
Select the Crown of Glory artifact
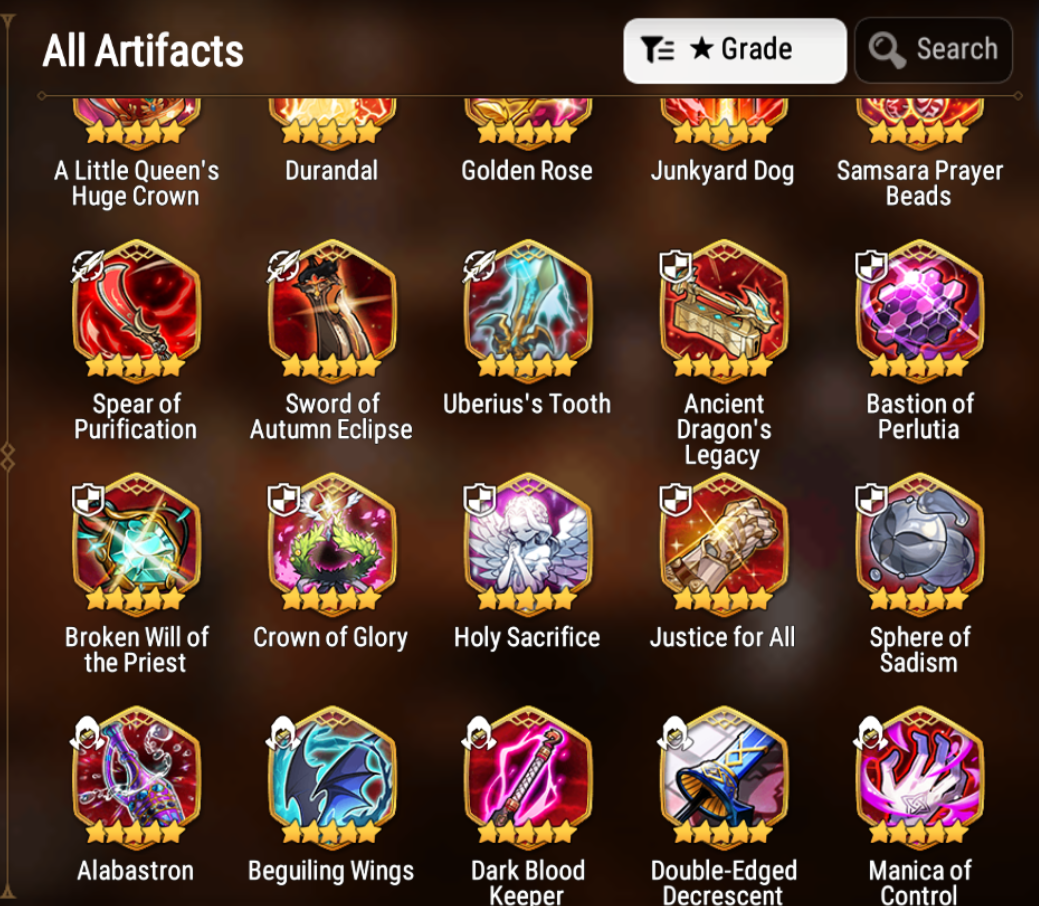point(331,544)
